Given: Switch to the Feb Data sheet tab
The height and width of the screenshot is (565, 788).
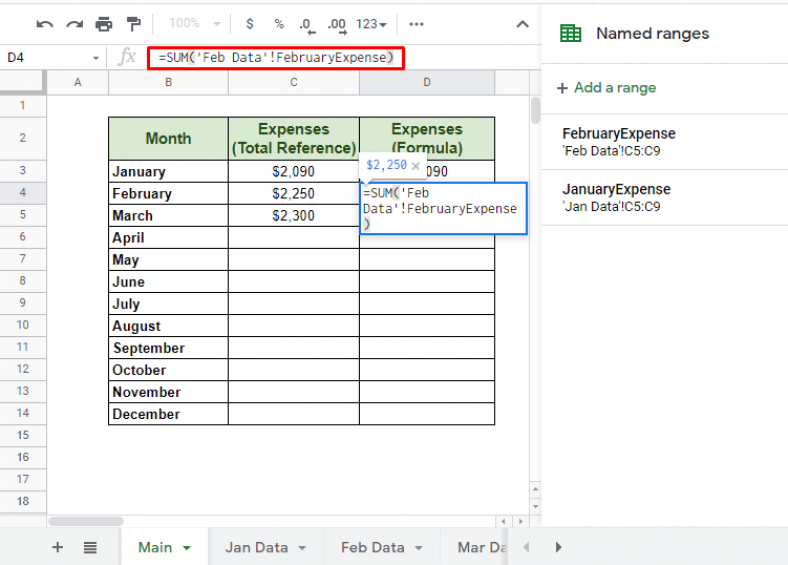Looking at the screenshot, I should tap(372, 547).
